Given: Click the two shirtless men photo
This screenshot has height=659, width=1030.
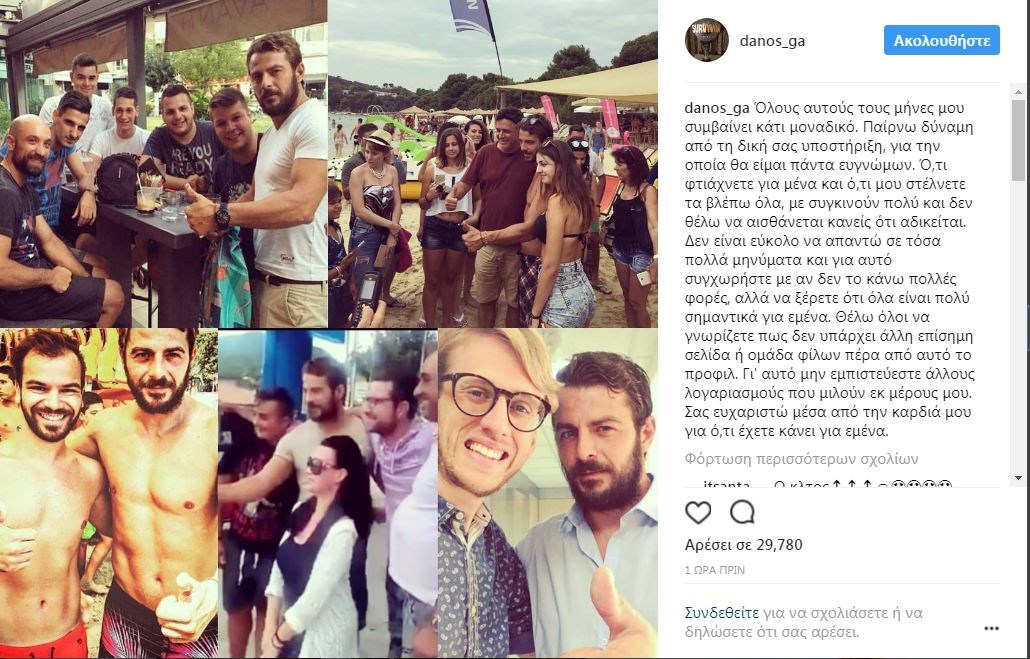Looking at the screenshot, I should (108, 493).
